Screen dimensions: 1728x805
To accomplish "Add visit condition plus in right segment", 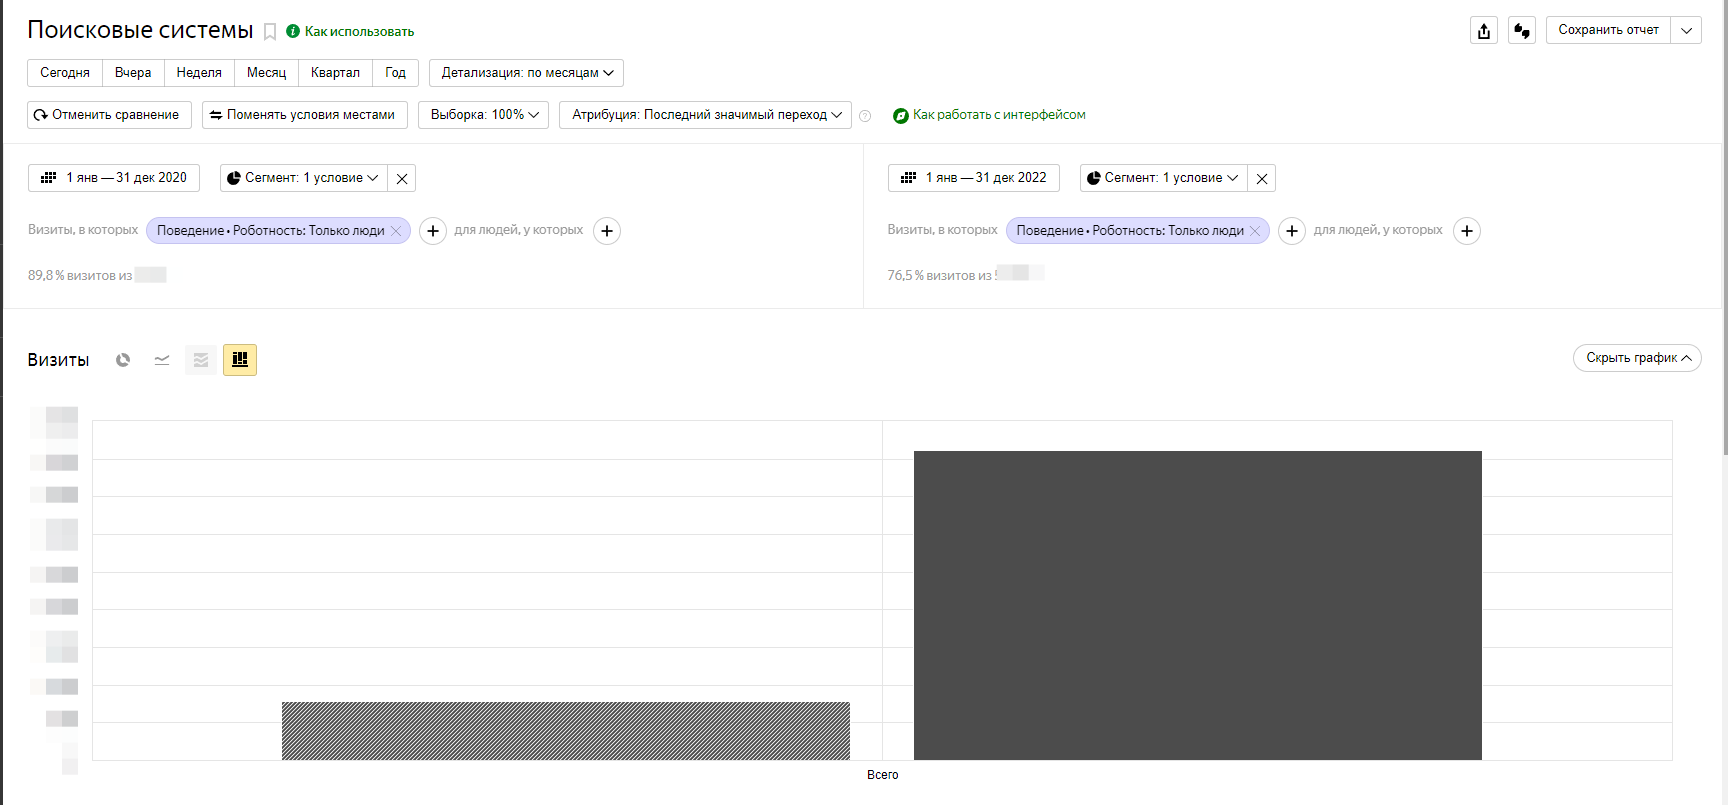I will [1292, 231].
